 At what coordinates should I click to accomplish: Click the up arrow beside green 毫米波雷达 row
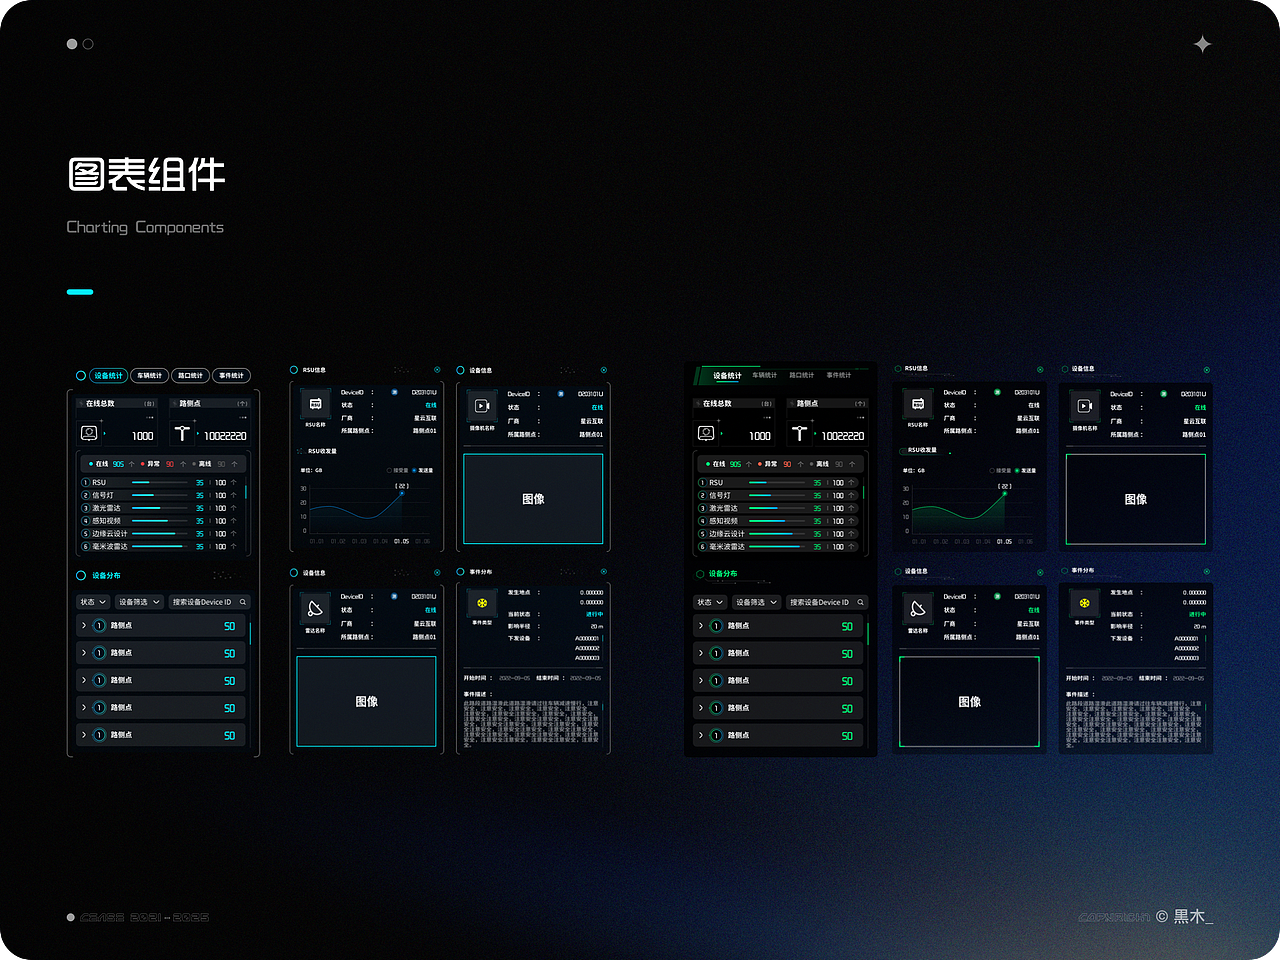point(851,546)
